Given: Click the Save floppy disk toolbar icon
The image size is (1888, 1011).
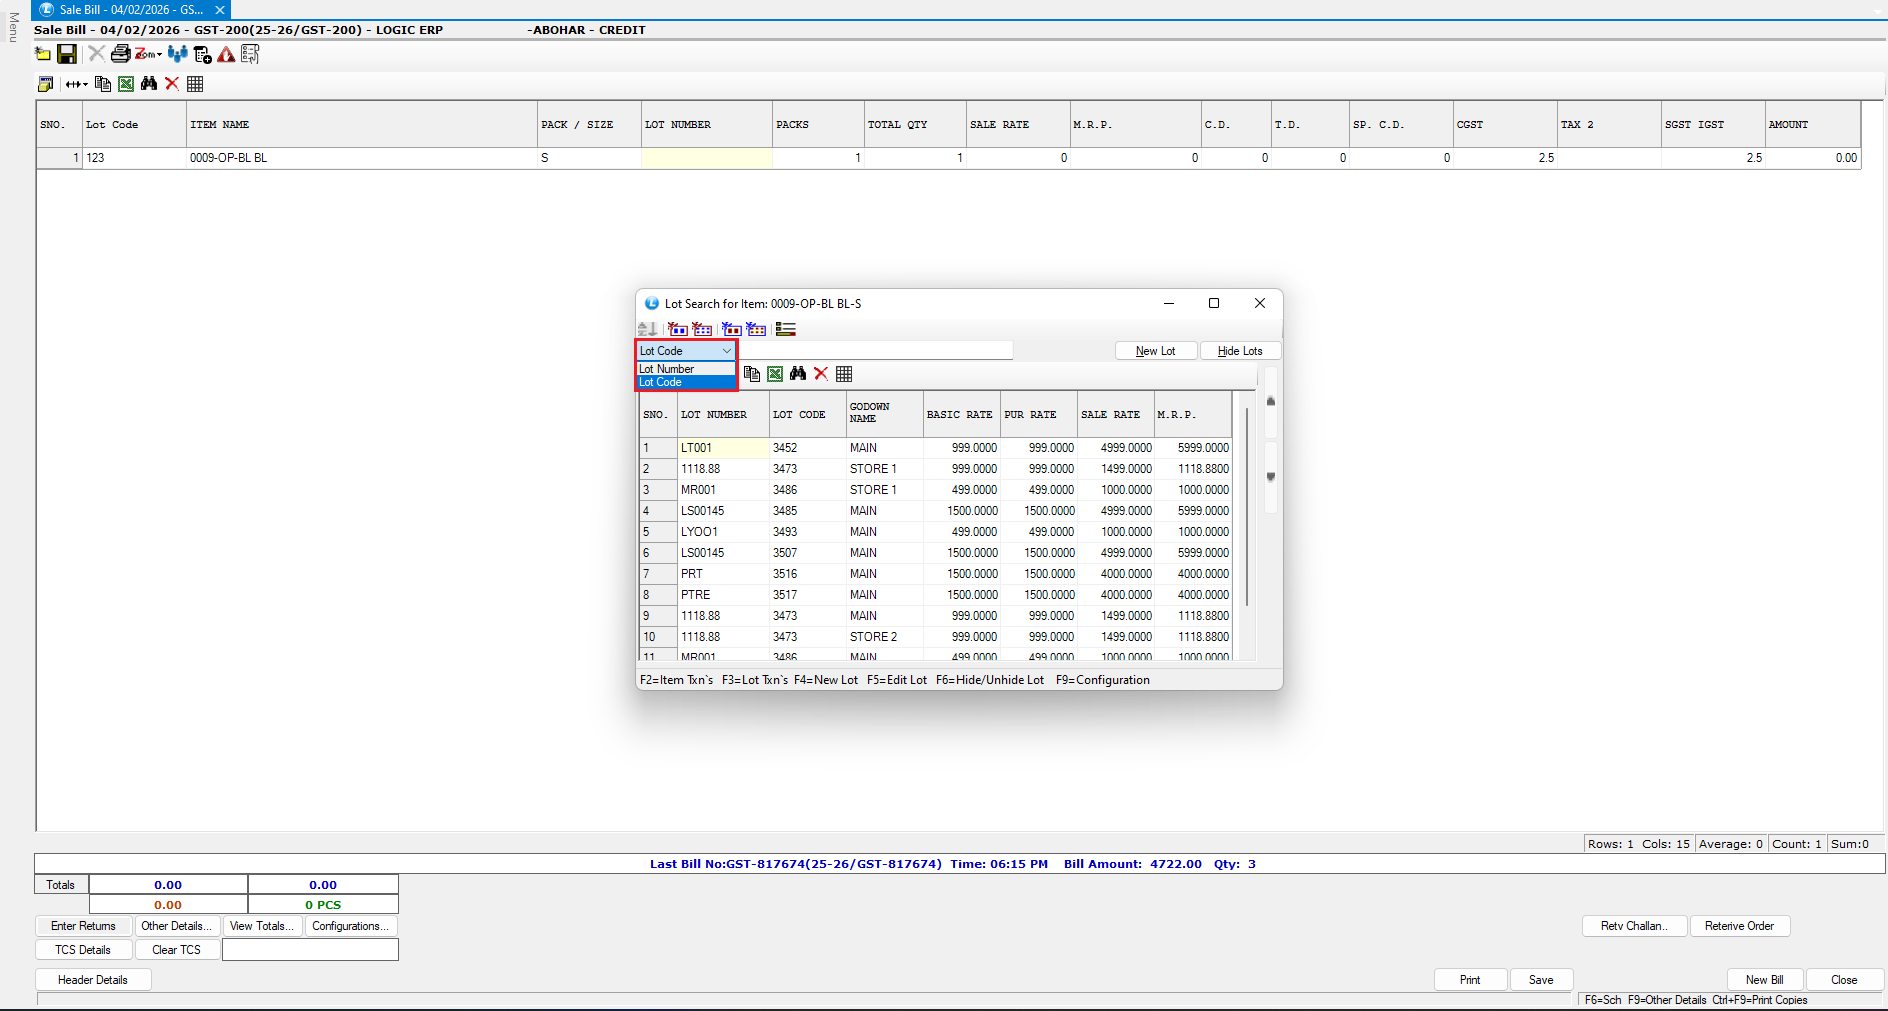Looking at the screenshot, I should click(67, 54).
